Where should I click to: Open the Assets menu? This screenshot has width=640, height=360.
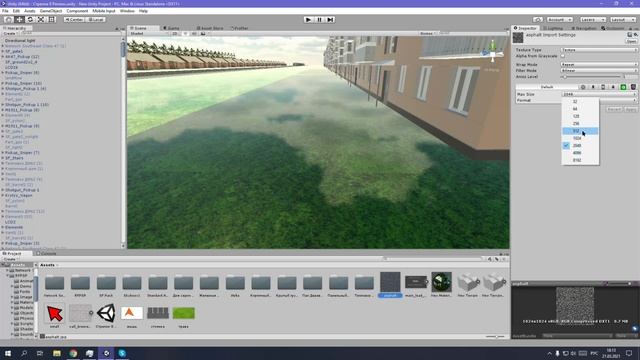[x=29, y=11]
